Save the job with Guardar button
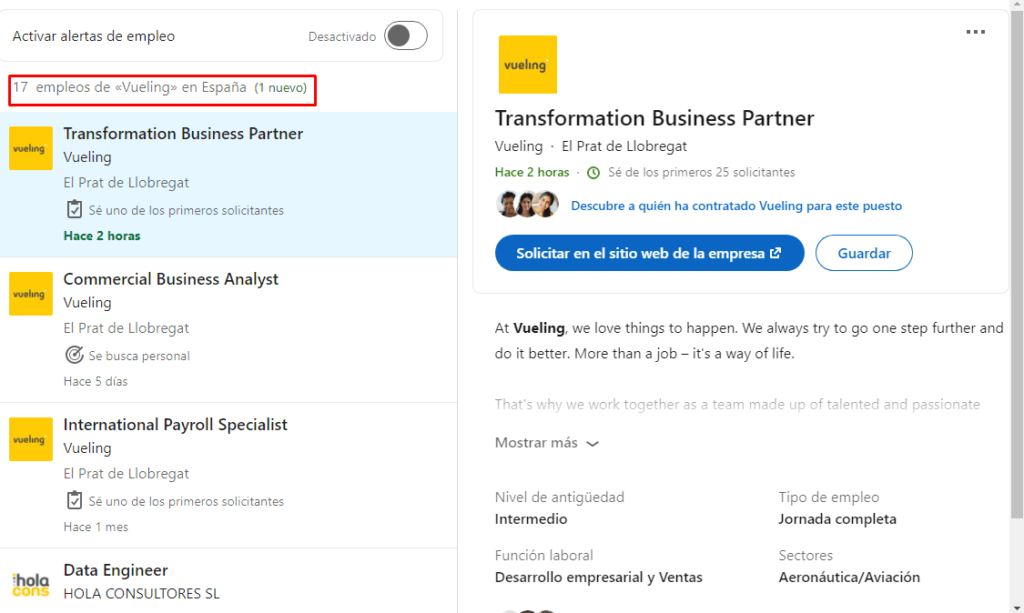Viewport: 1024px width, 613px height. pos(863,253)
